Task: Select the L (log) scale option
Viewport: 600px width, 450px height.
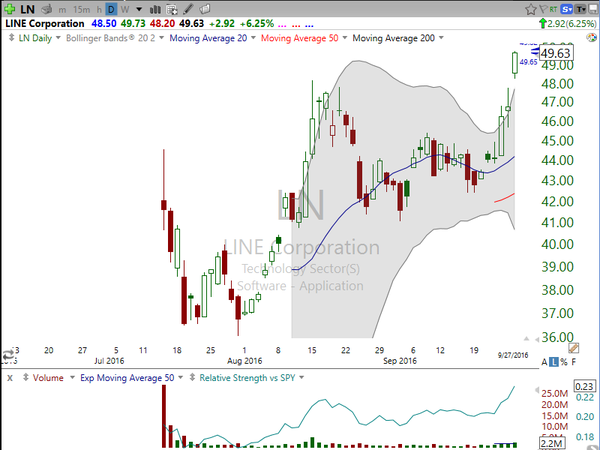Action: tap(554, 362)
